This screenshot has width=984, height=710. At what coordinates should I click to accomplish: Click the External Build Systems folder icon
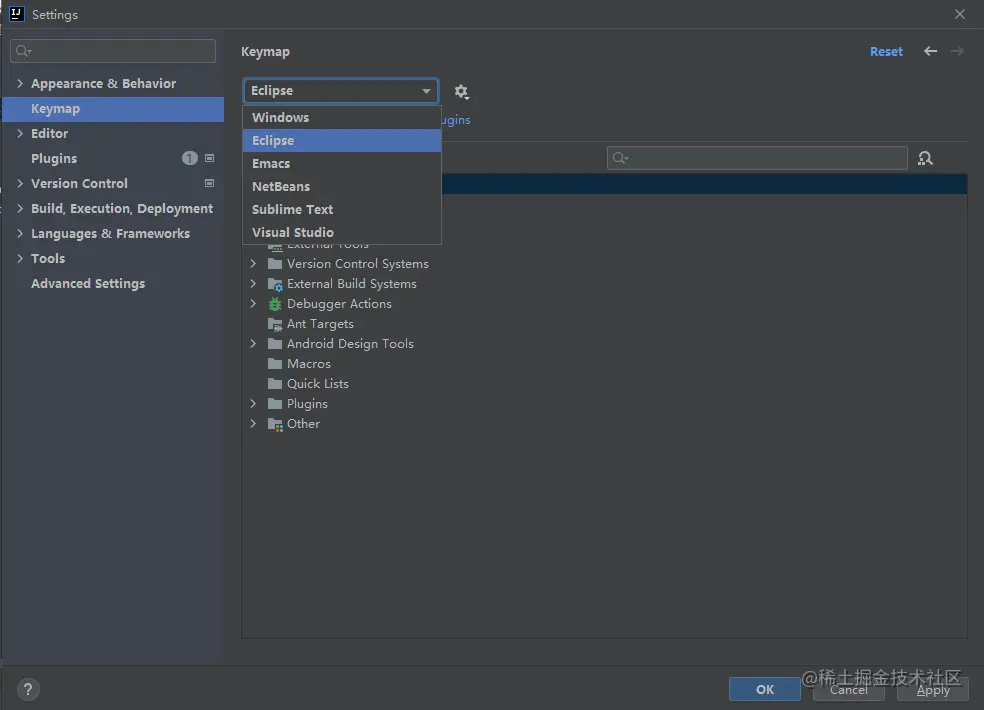(275, 284)
